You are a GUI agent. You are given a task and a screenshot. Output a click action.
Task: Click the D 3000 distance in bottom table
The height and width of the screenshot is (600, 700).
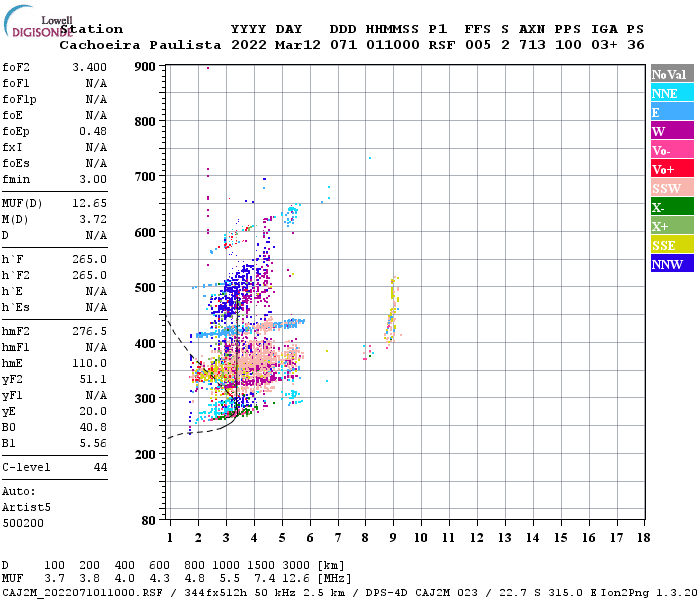[296, 566]
